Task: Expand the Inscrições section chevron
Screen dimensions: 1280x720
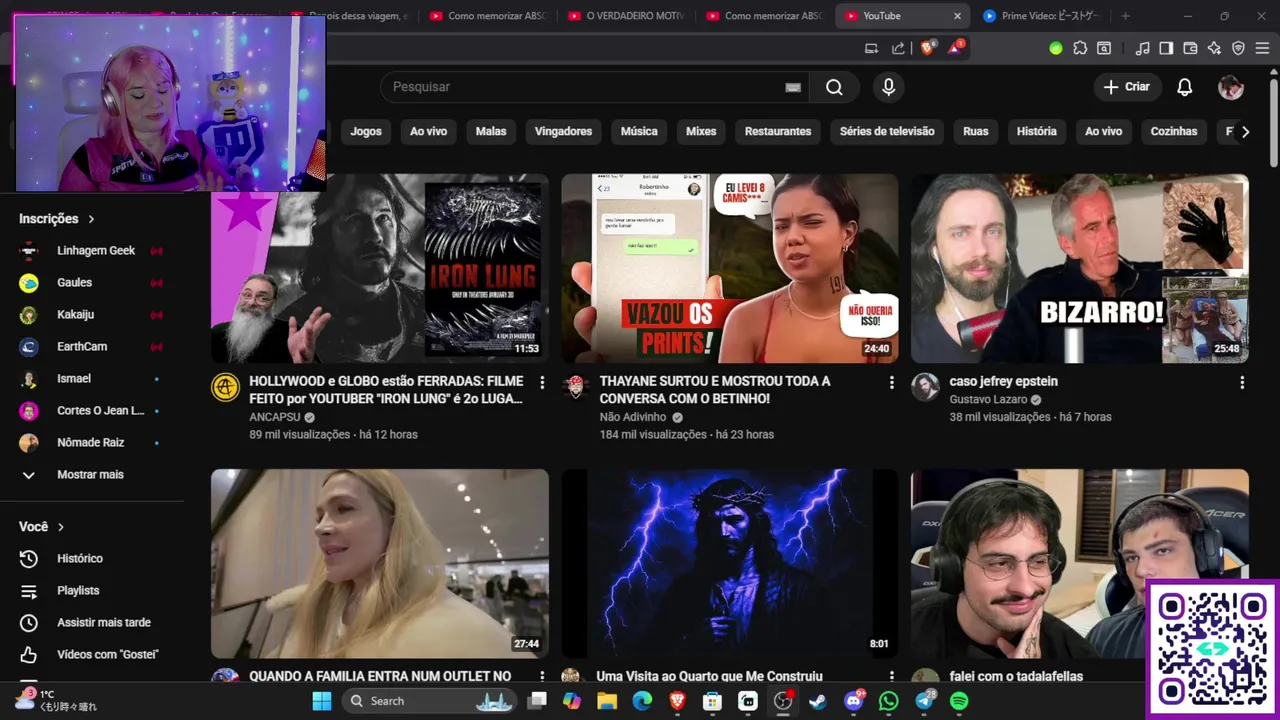Action: click(91, 219)
